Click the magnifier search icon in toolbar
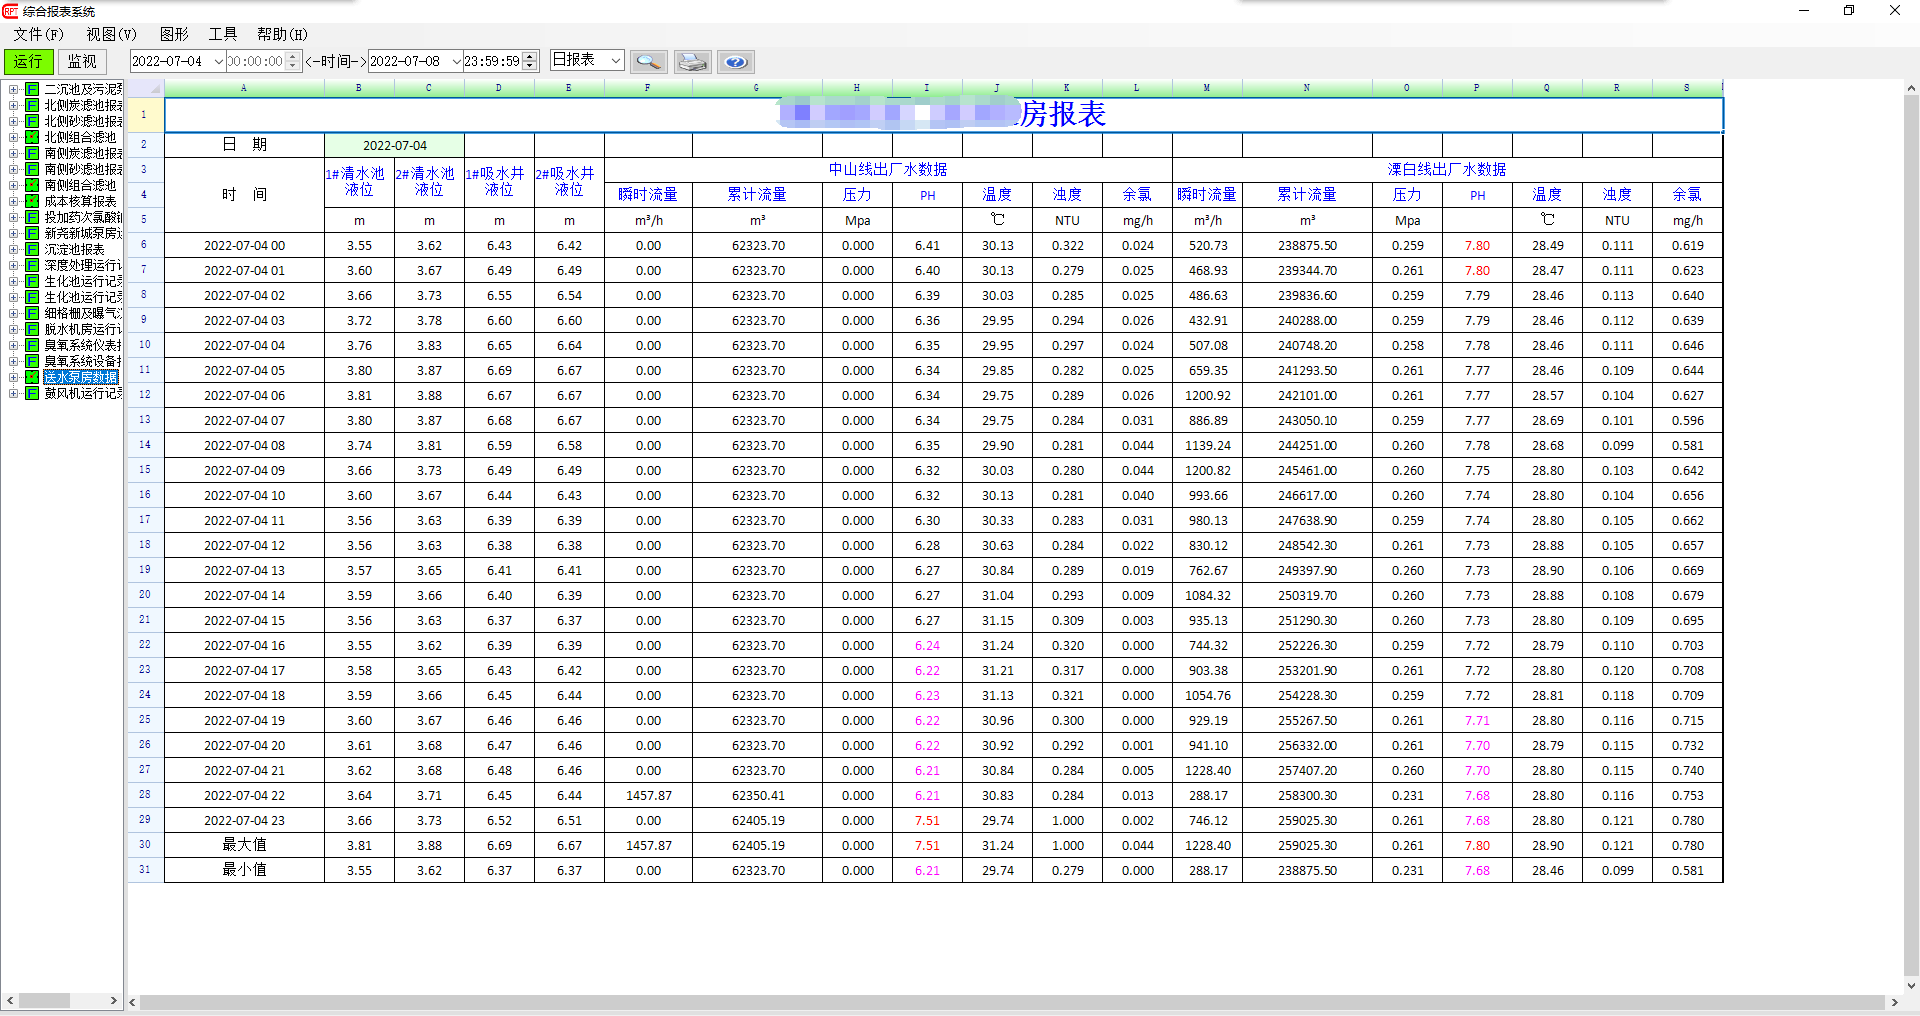Viewport: 1920px width, 1016px height. 649,62
